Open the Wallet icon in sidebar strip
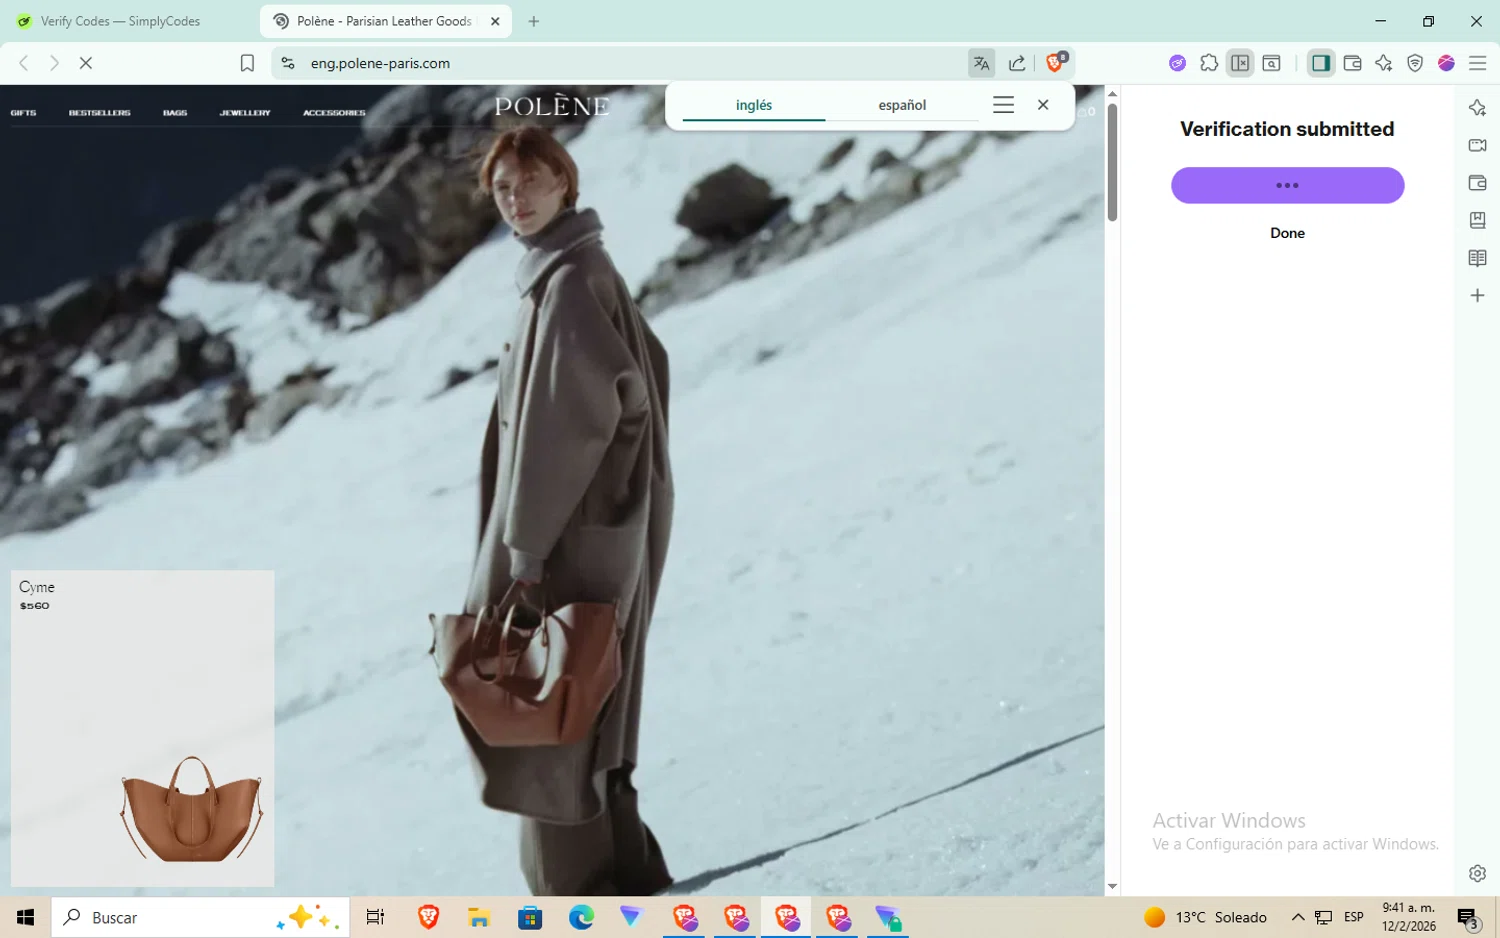Screen dimensions: 1500x938 point(1477,183)
